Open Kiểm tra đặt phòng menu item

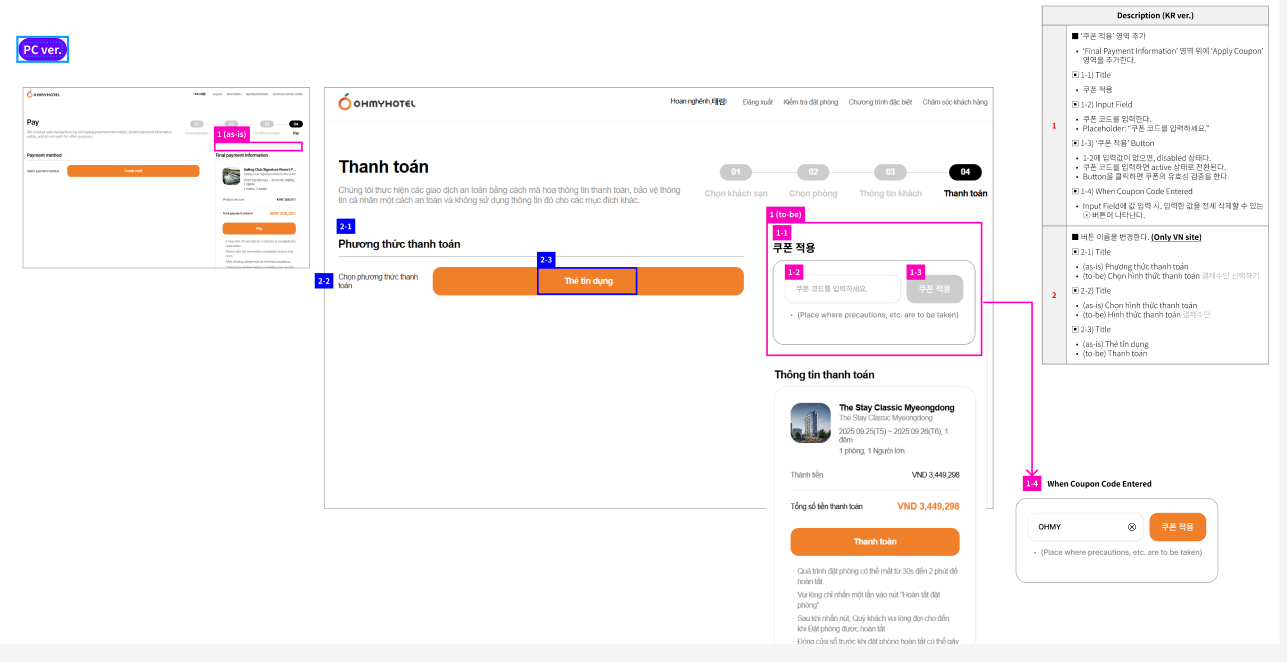810,102
